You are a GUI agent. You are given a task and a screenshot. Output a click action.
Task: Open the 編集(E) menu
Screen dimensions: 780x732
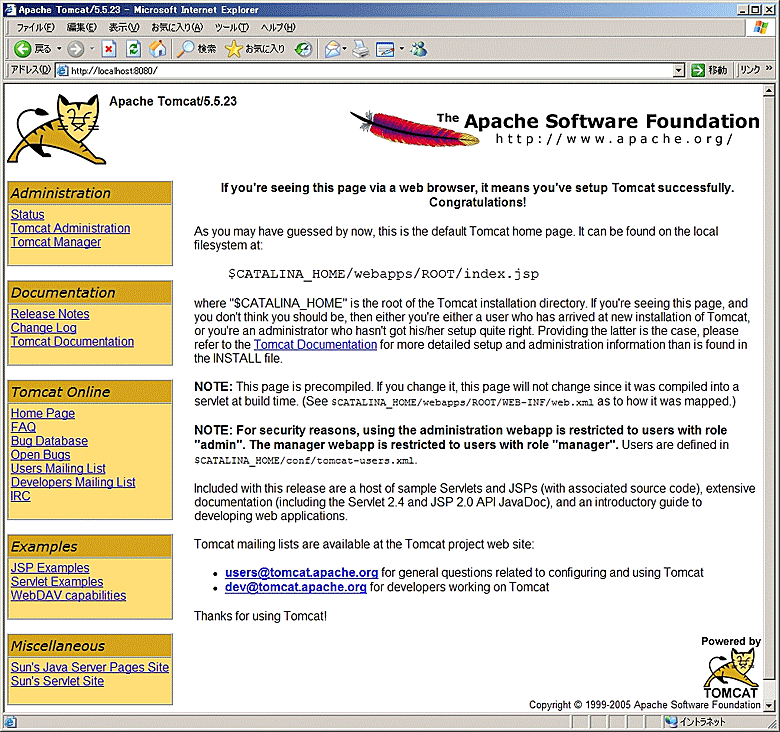82,27
